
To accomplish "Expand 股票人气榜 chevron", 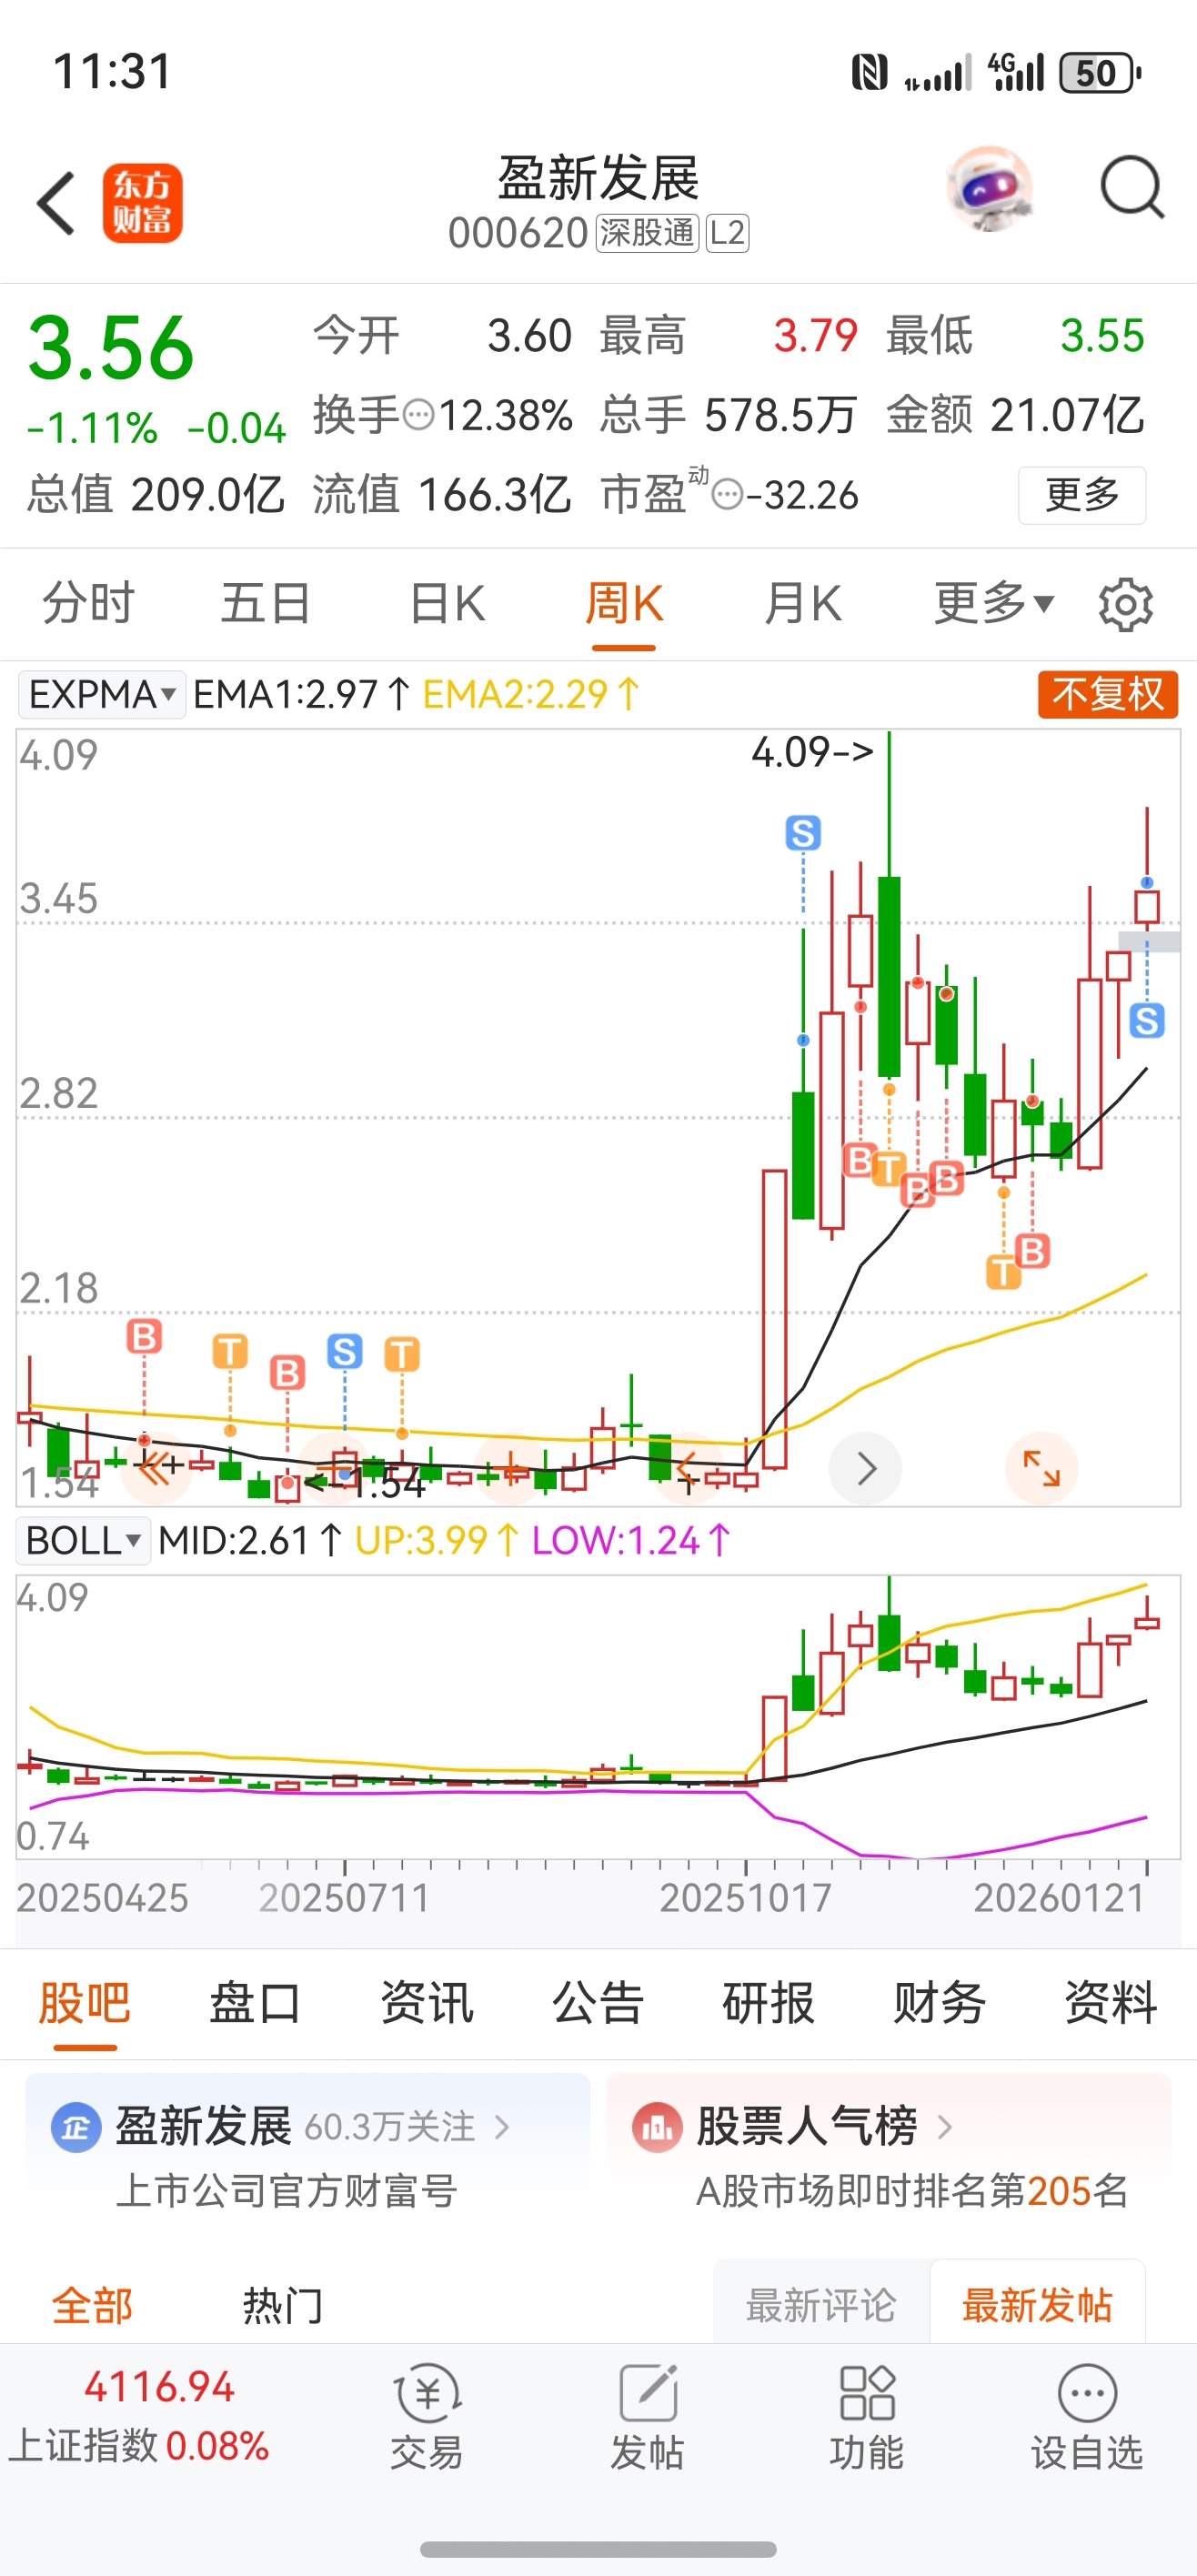I will [944, 2127].
